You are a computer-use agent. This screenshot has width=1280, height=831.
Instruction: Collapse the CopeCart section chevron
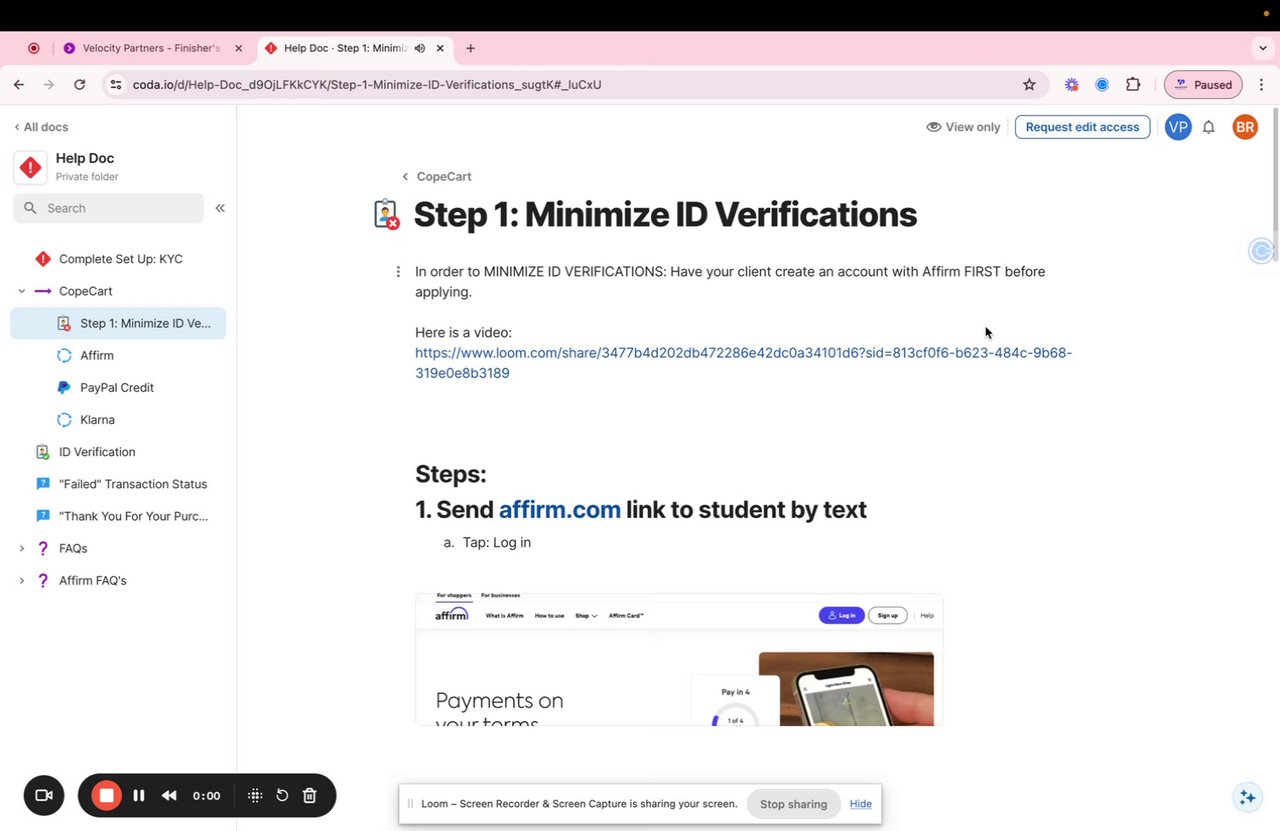click(x=21, y=291)
